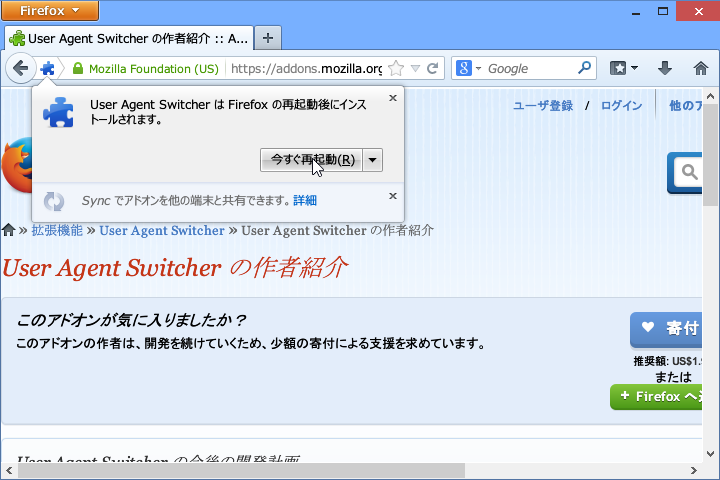Screen dimensions: 720x480
Task: Click the Google search input field
Action: (x=530, y=68)
